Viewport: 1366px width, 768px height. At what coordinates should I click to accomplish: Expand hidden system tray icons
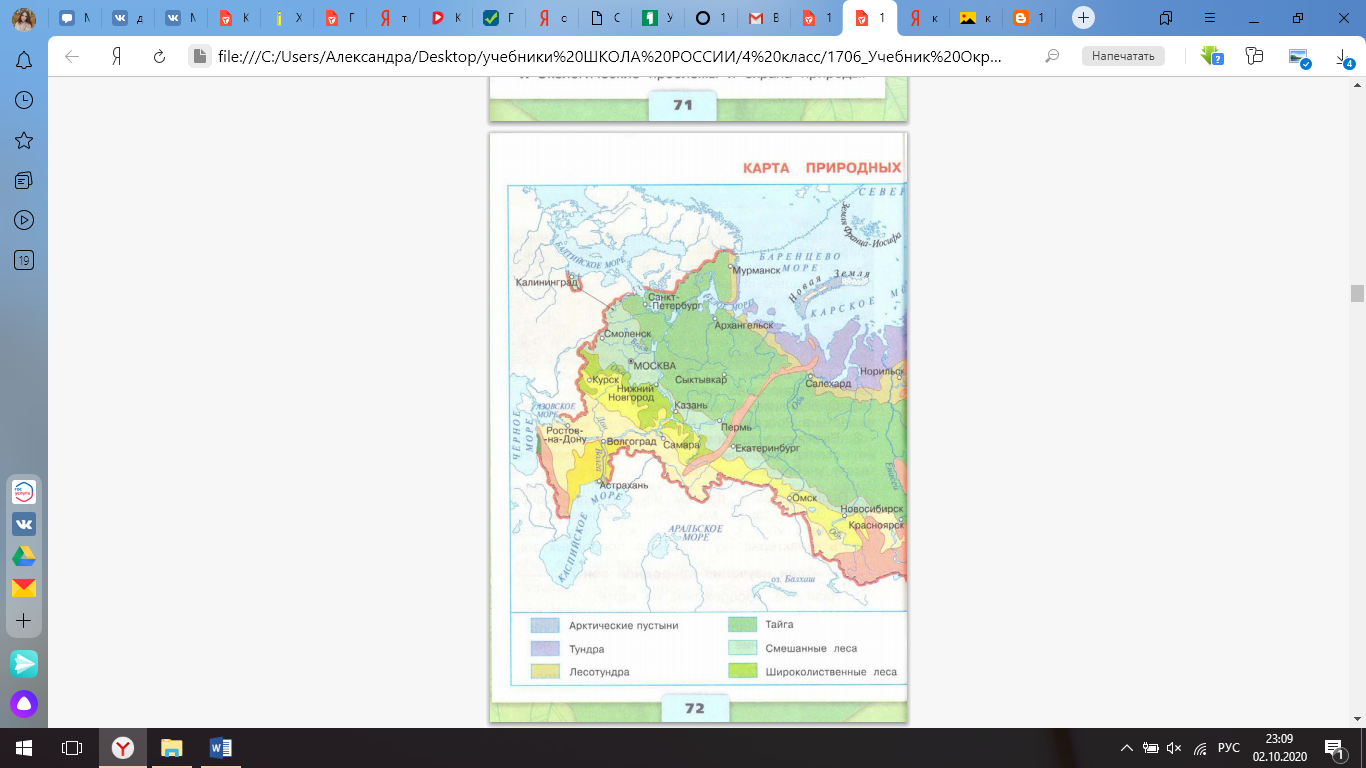click(1127, 748)
